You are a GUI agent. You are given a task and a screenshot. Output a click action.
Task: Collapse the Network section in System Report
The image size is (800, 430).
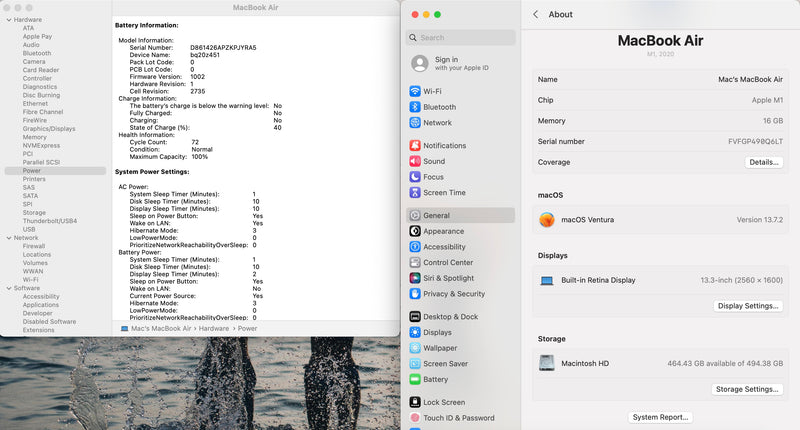click(7, 238)
